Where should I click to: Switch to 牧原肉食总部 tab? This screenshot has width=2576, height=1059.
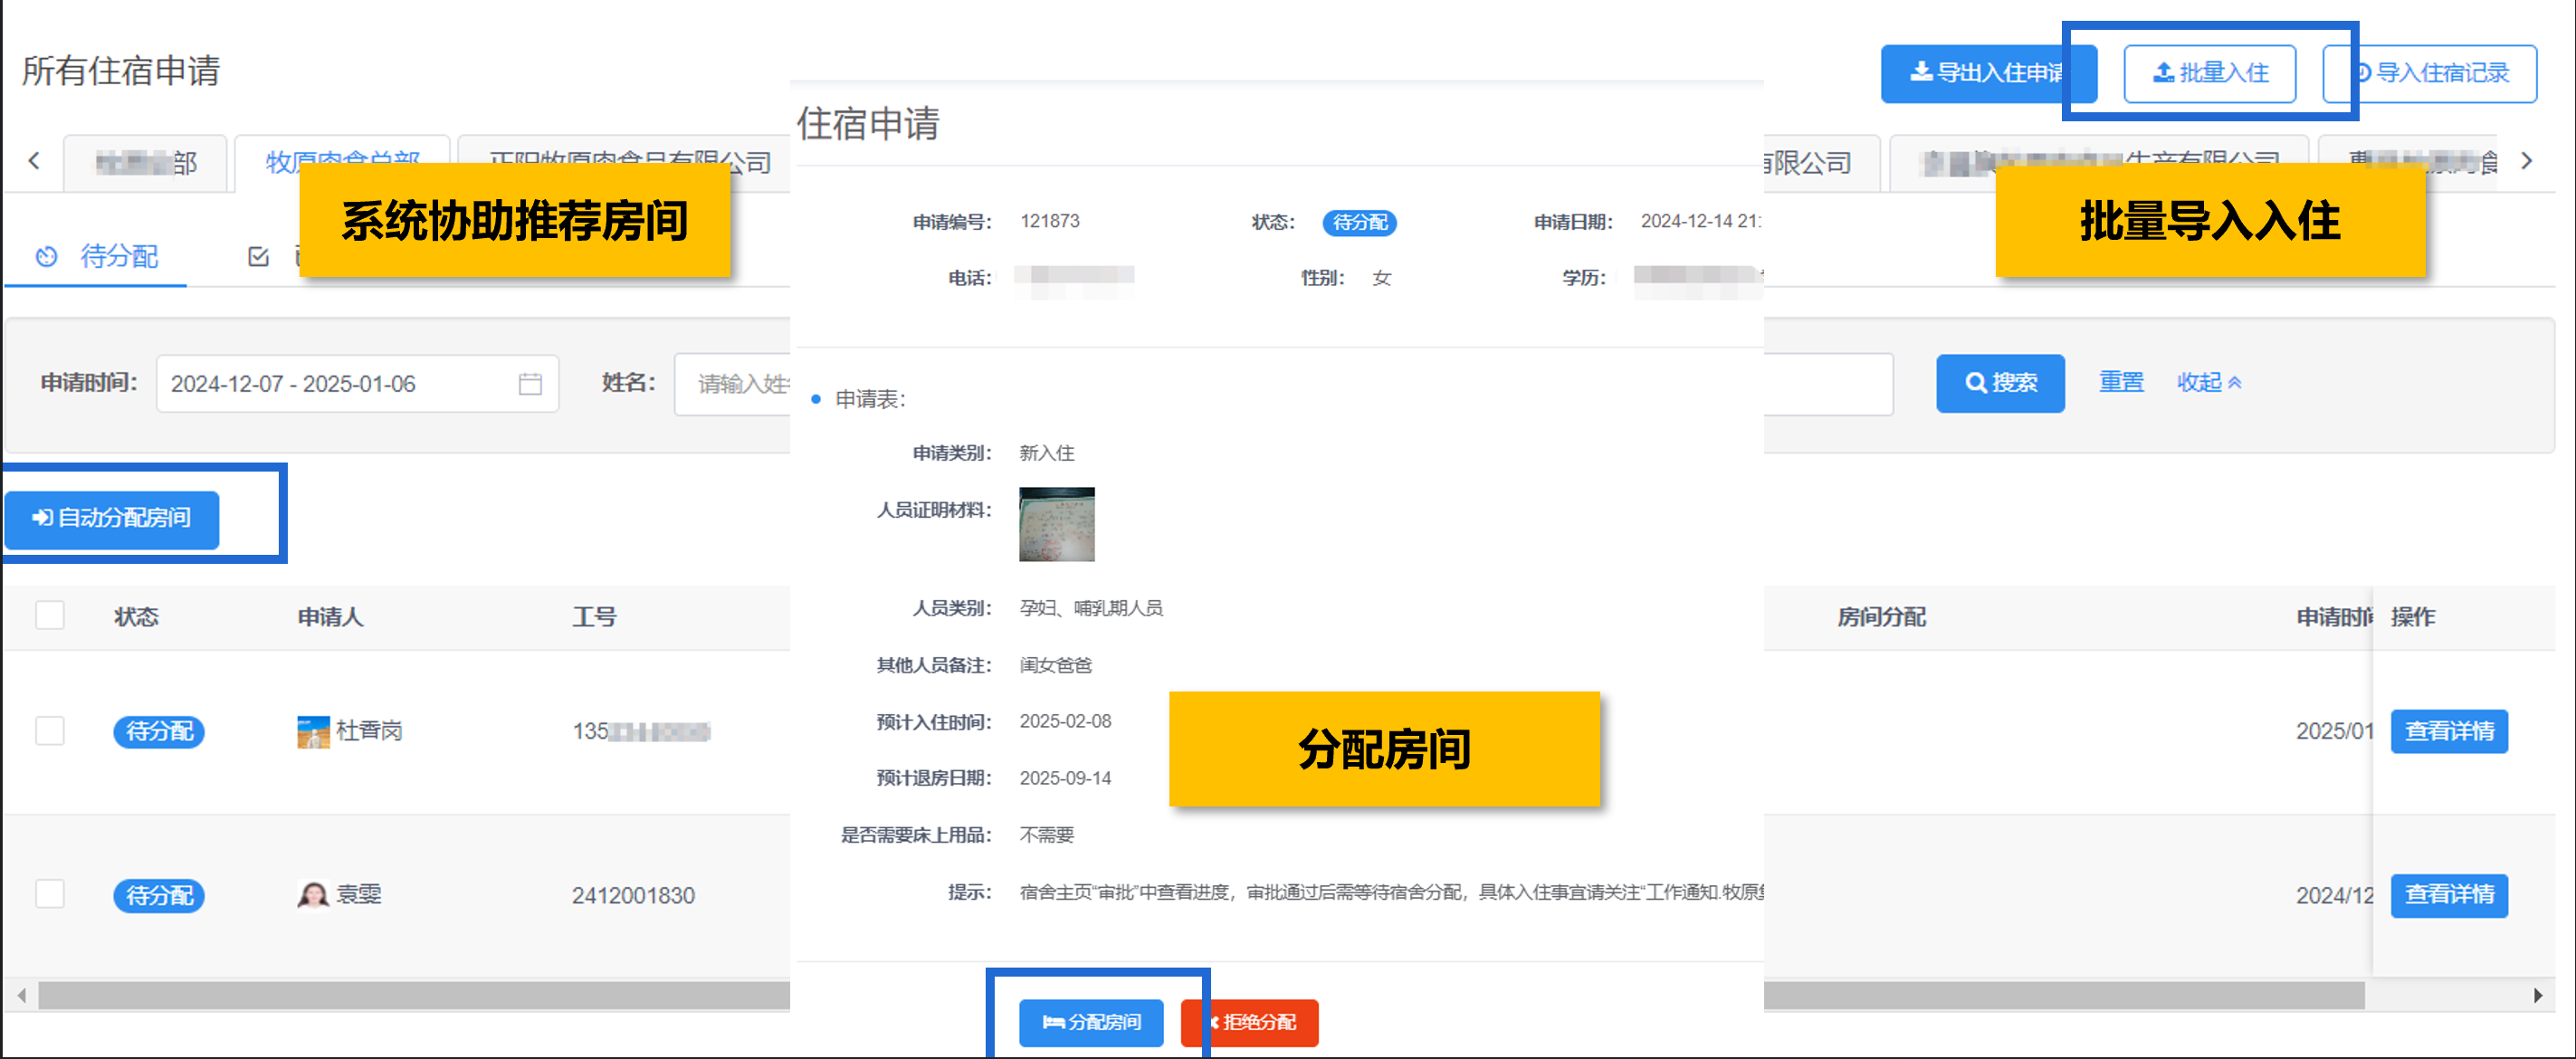(x=342, y=163)
